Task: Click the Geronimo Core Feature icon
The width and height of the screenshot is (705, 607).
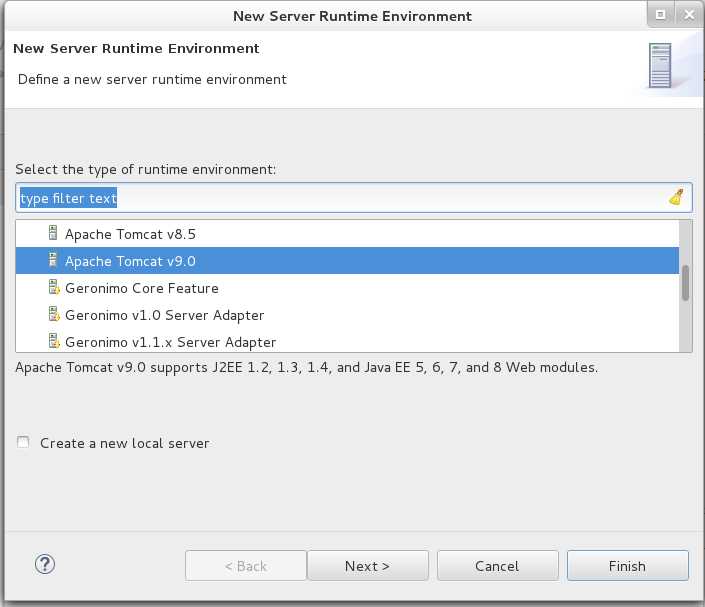Action: (54, 287)
